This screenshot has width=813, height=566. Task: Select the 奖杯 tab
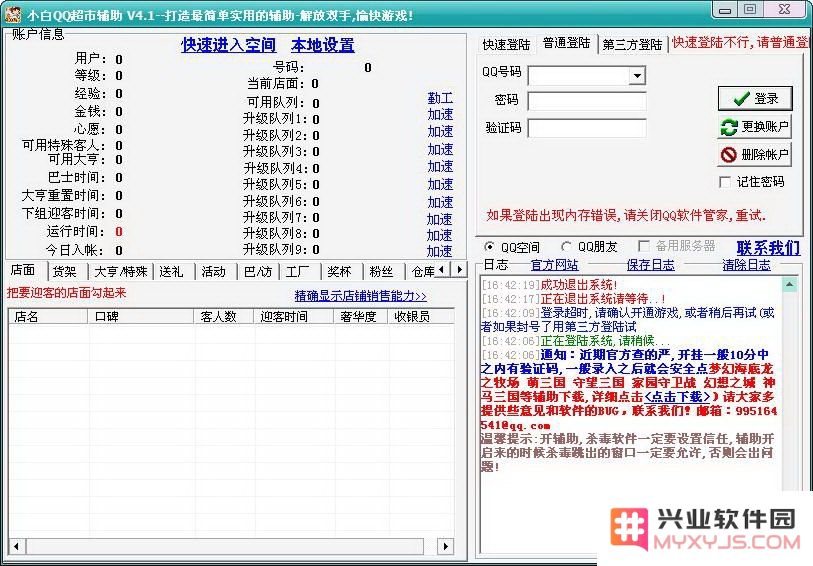pos(340,272)
